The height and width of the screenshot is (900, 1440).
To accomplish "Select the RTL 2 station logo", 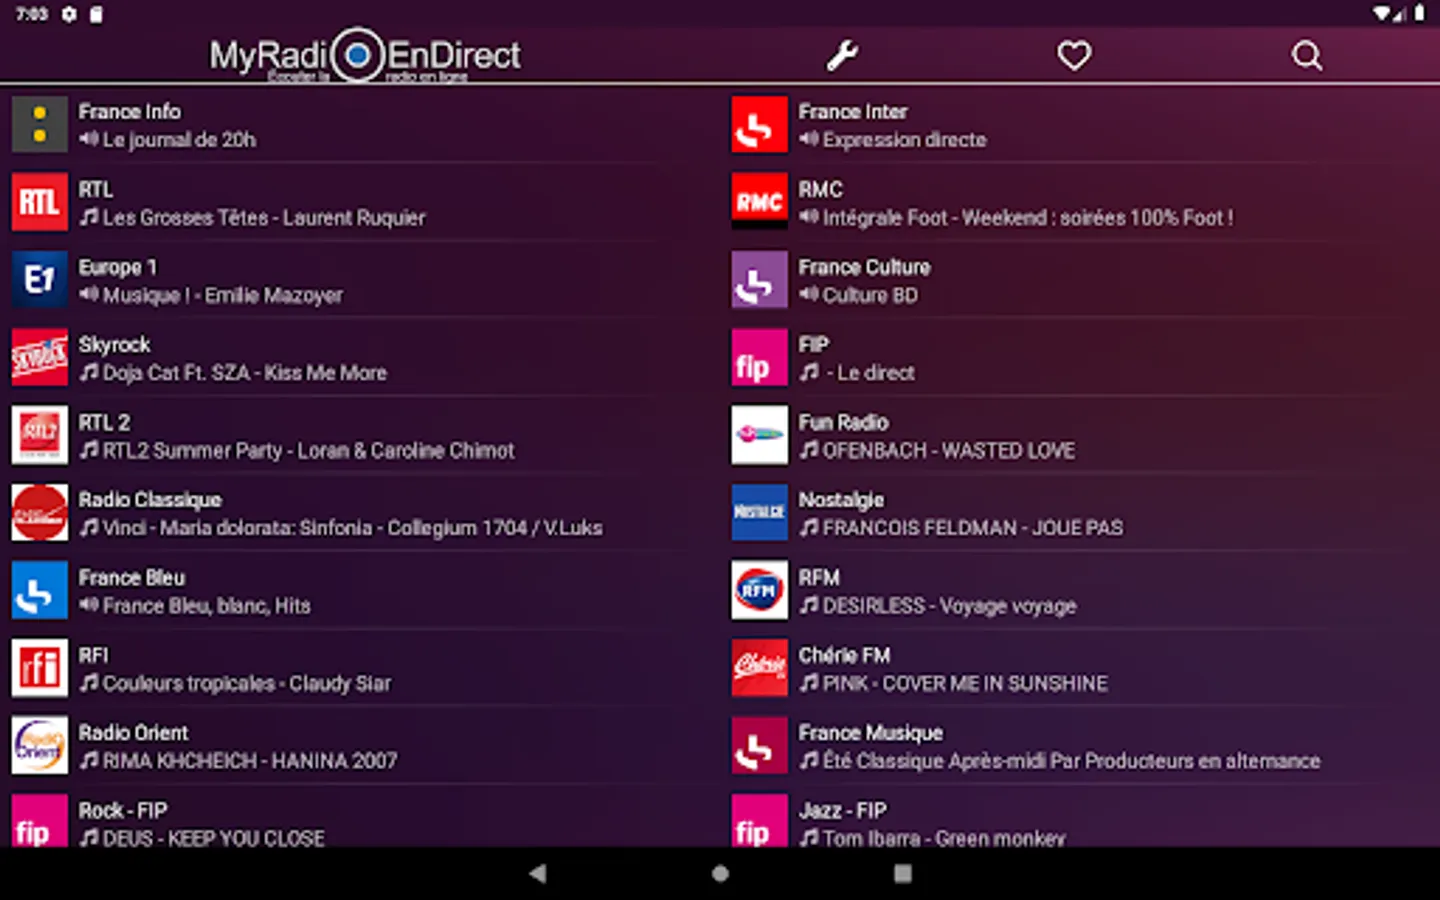I will (x=40, y=435).
